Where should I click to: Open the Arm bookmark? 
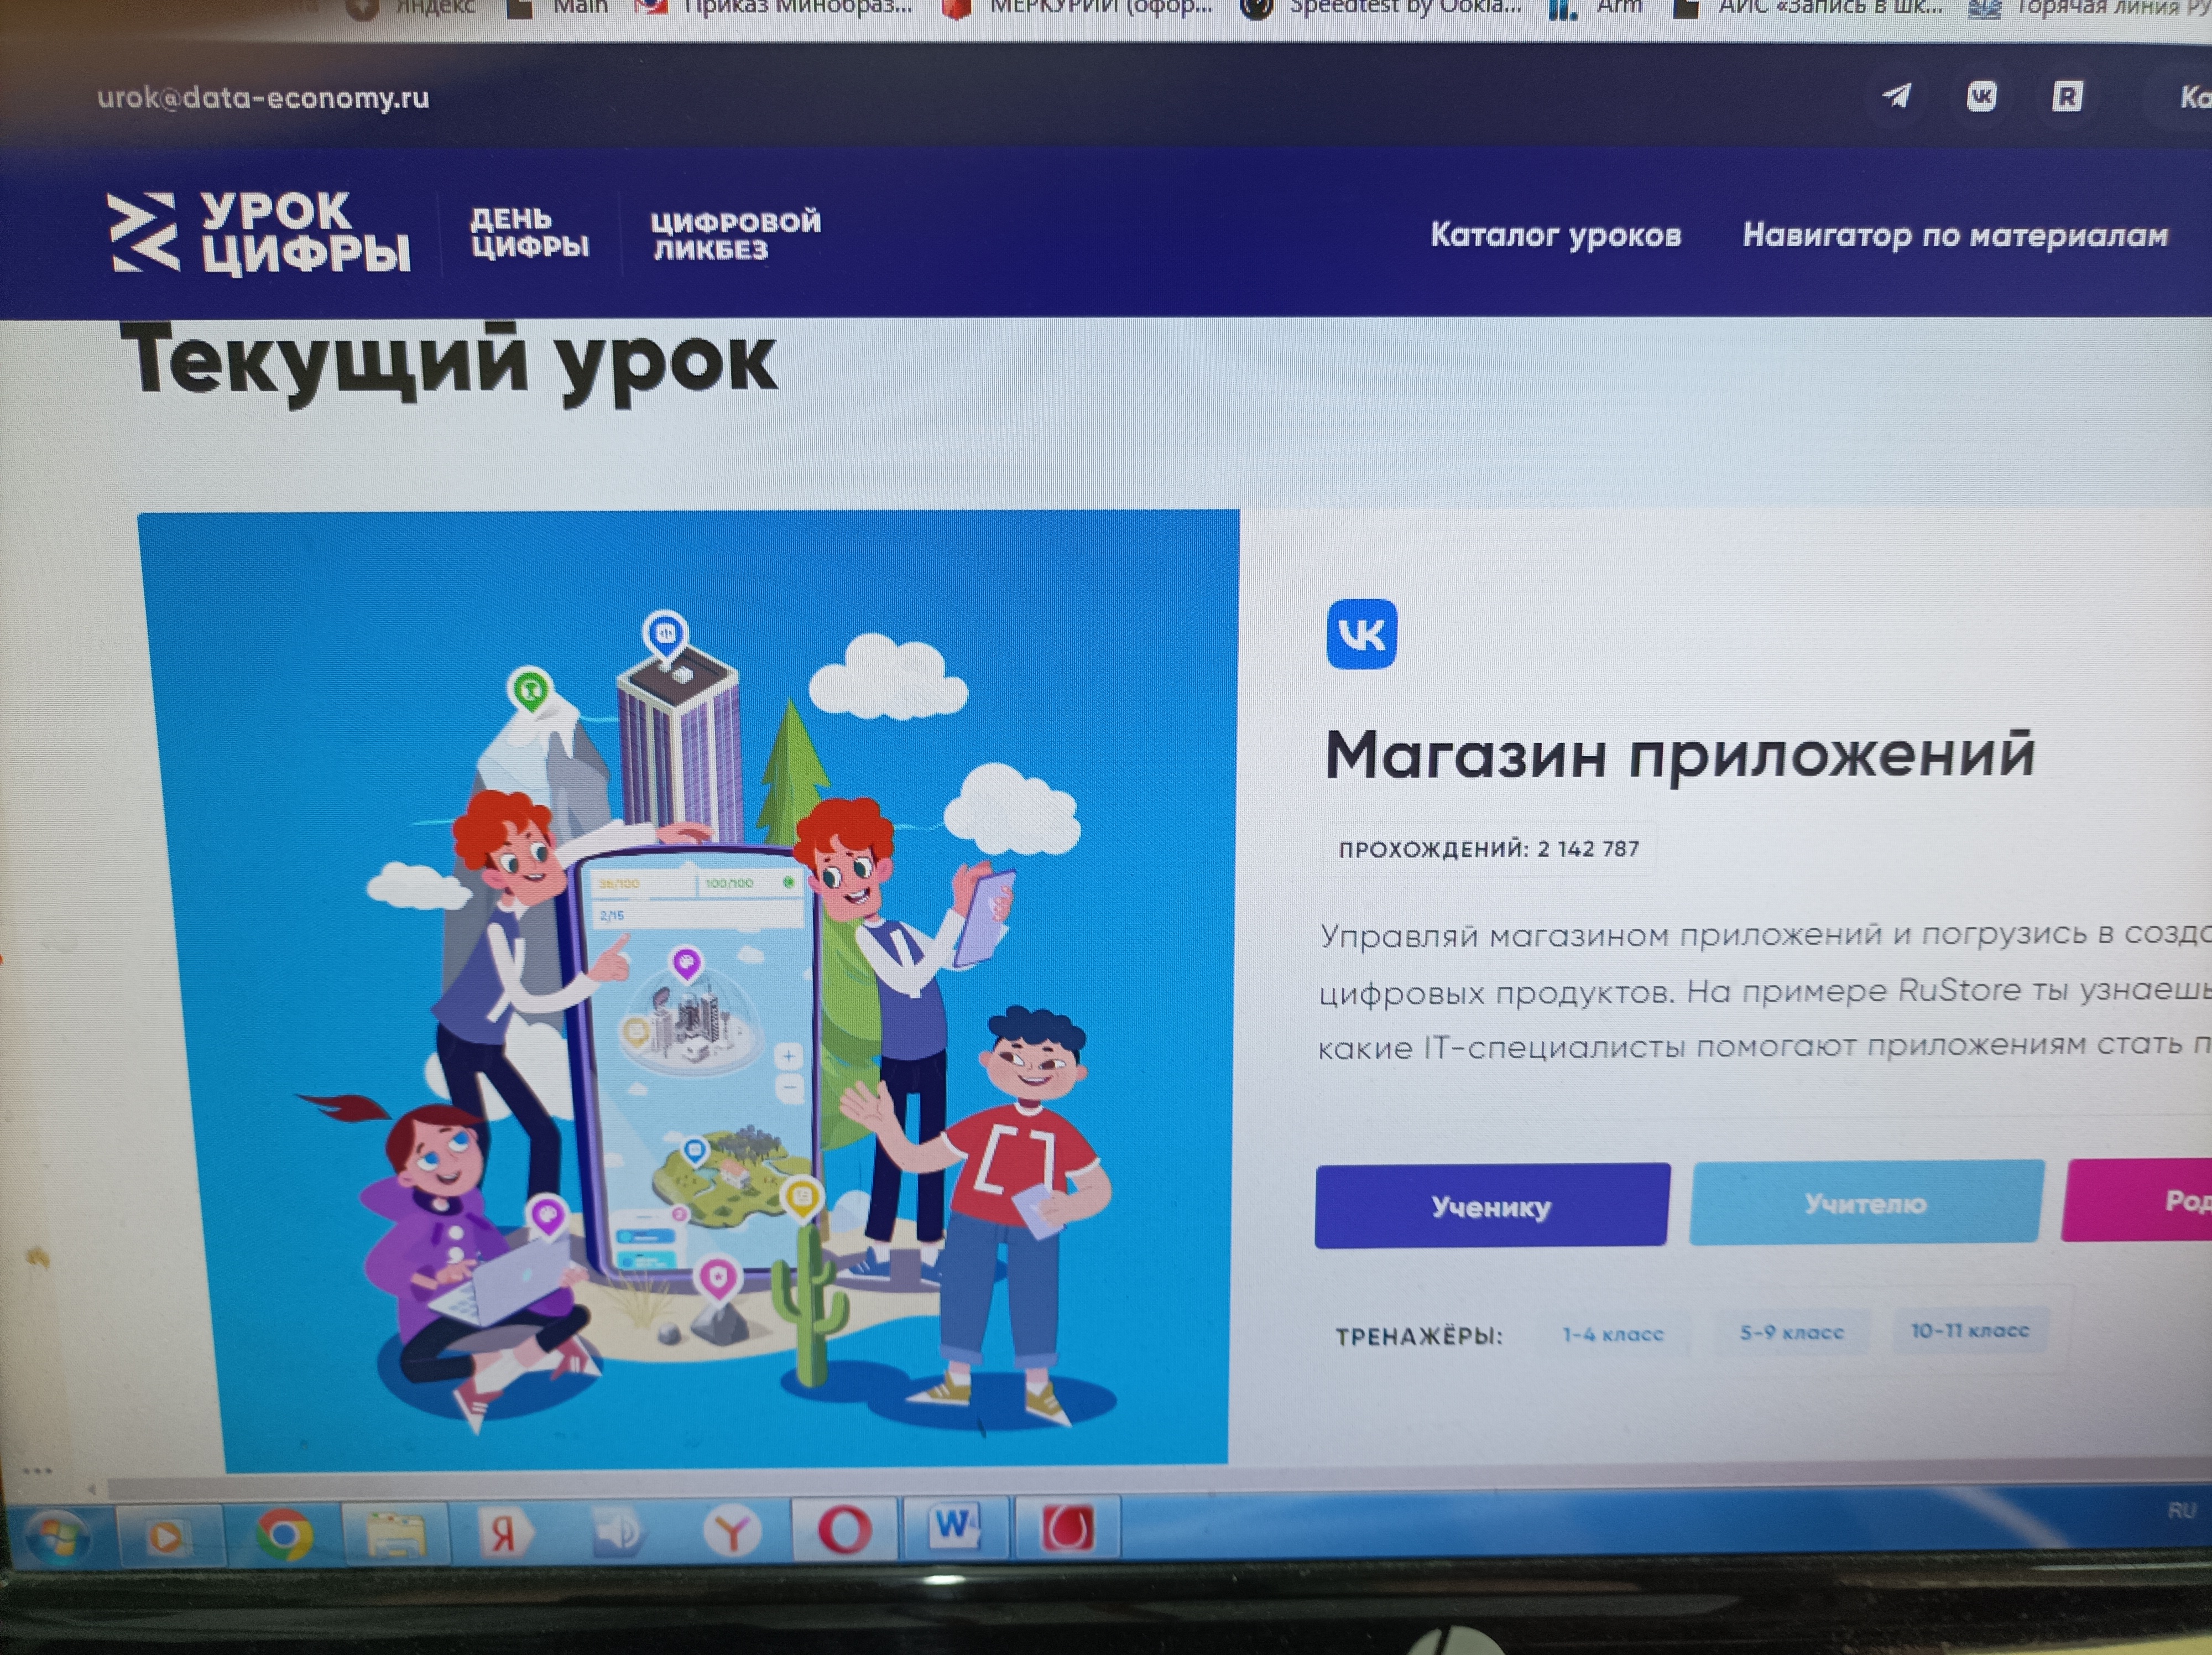1595,8
